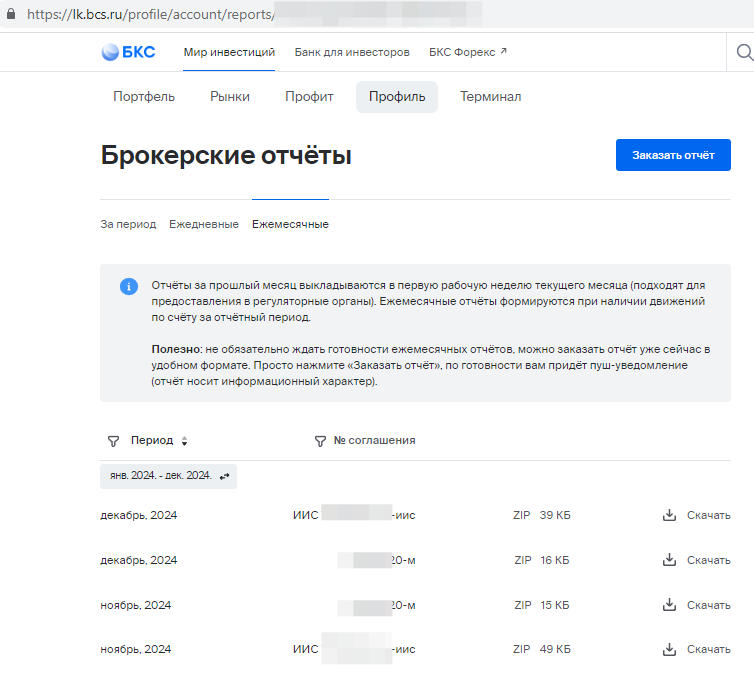Screen dimensions: 754x680
Task: Click Скачать for 16 КБ ZIP
Action: (x=708, y=560)
